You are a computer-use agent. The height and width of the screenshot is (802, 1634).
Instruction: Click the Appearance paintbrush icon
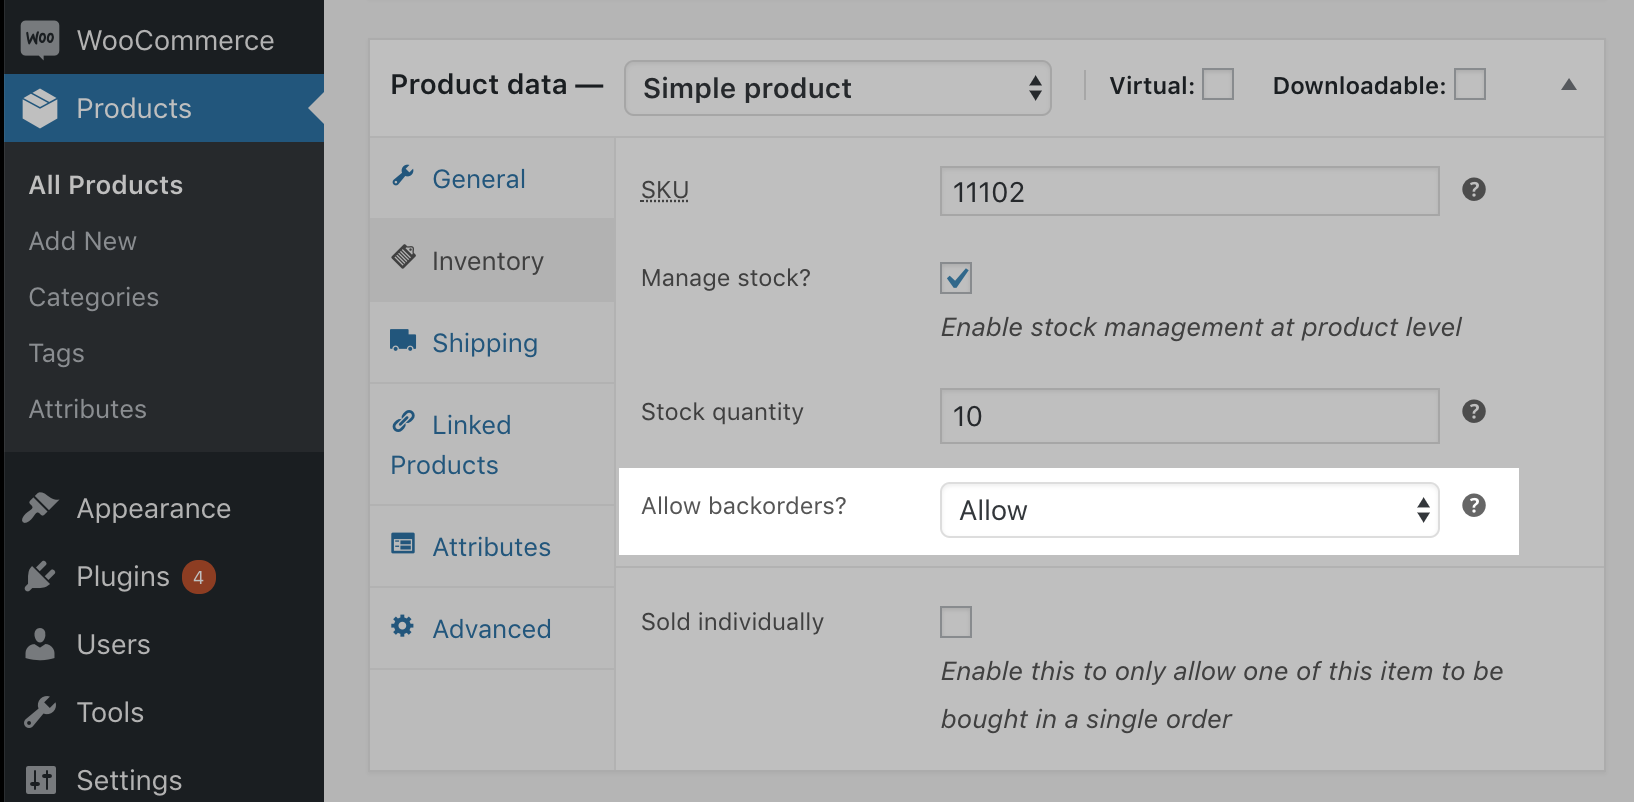pos(40,508)
